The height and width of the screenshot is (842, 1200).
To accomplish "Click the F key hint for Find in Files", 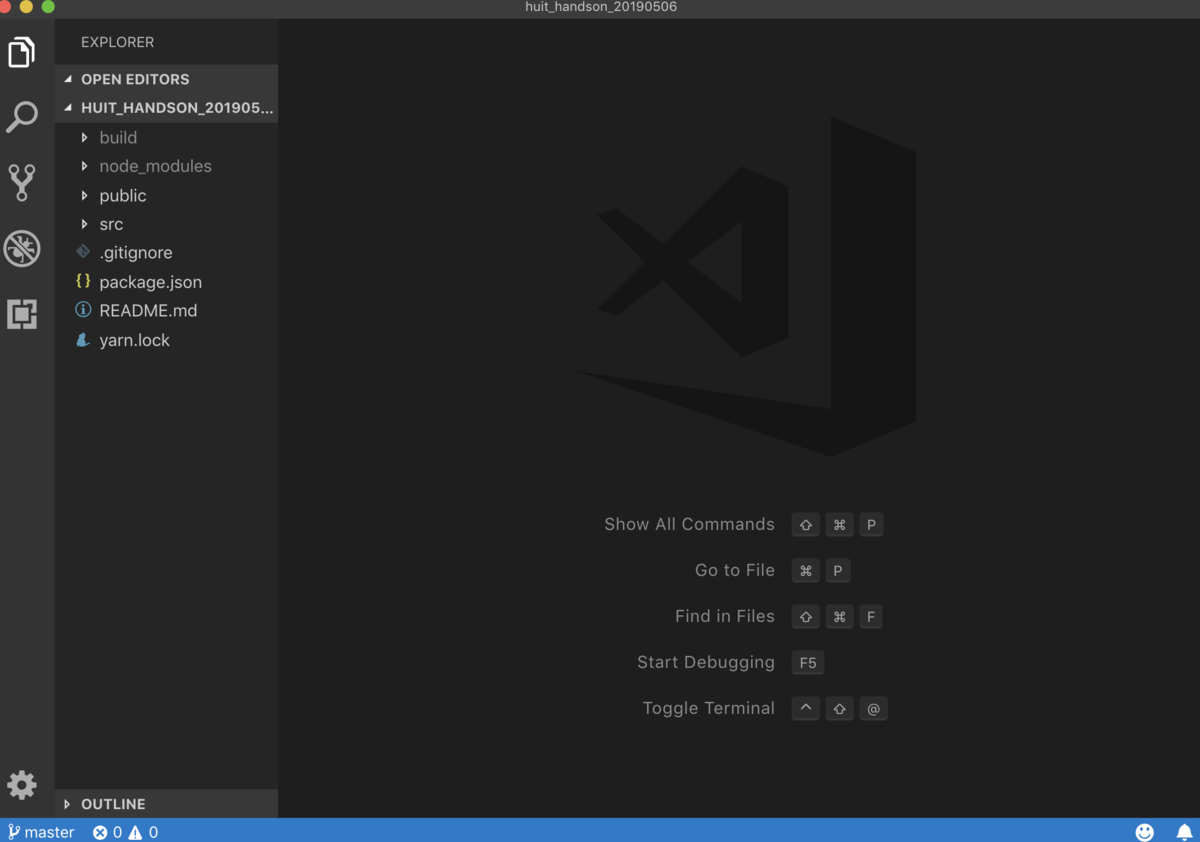I will [x=871, y=617].
